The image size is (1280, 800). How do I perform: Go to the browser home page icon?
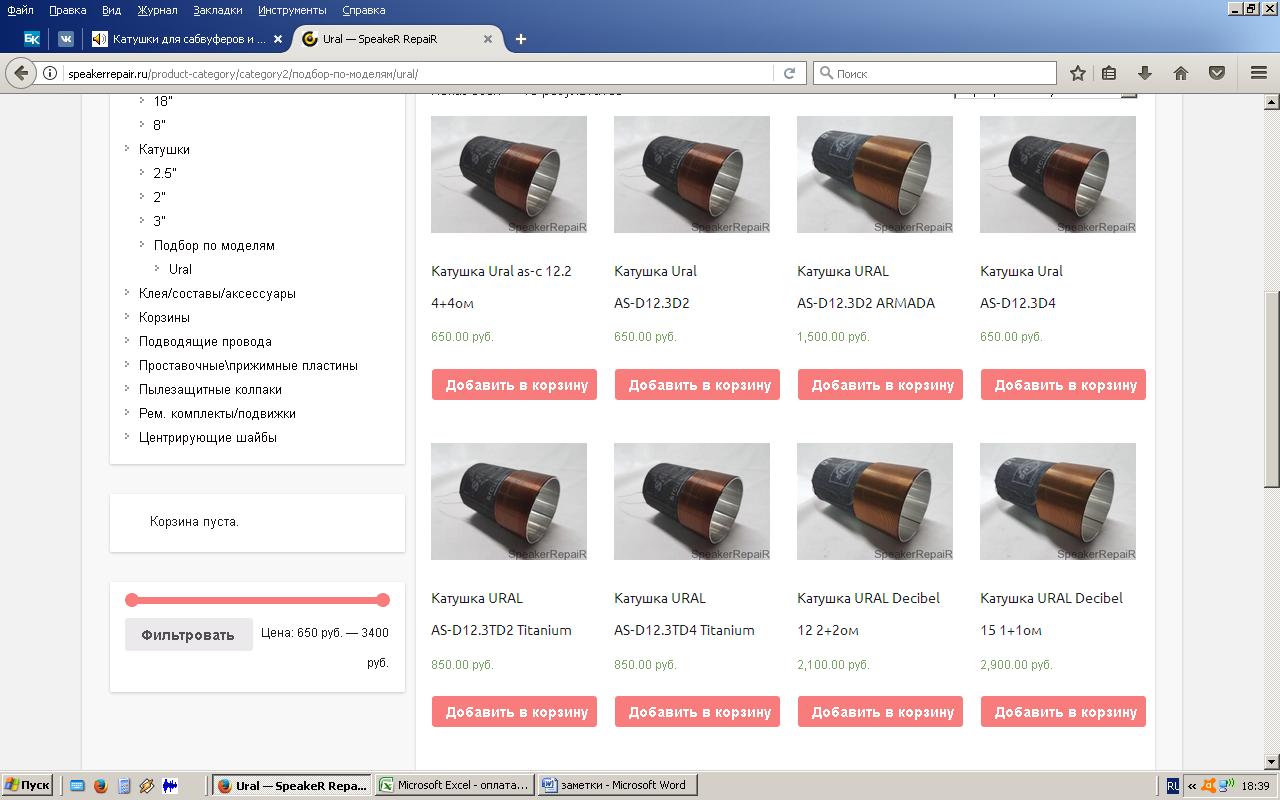(x=1181, y=73)
